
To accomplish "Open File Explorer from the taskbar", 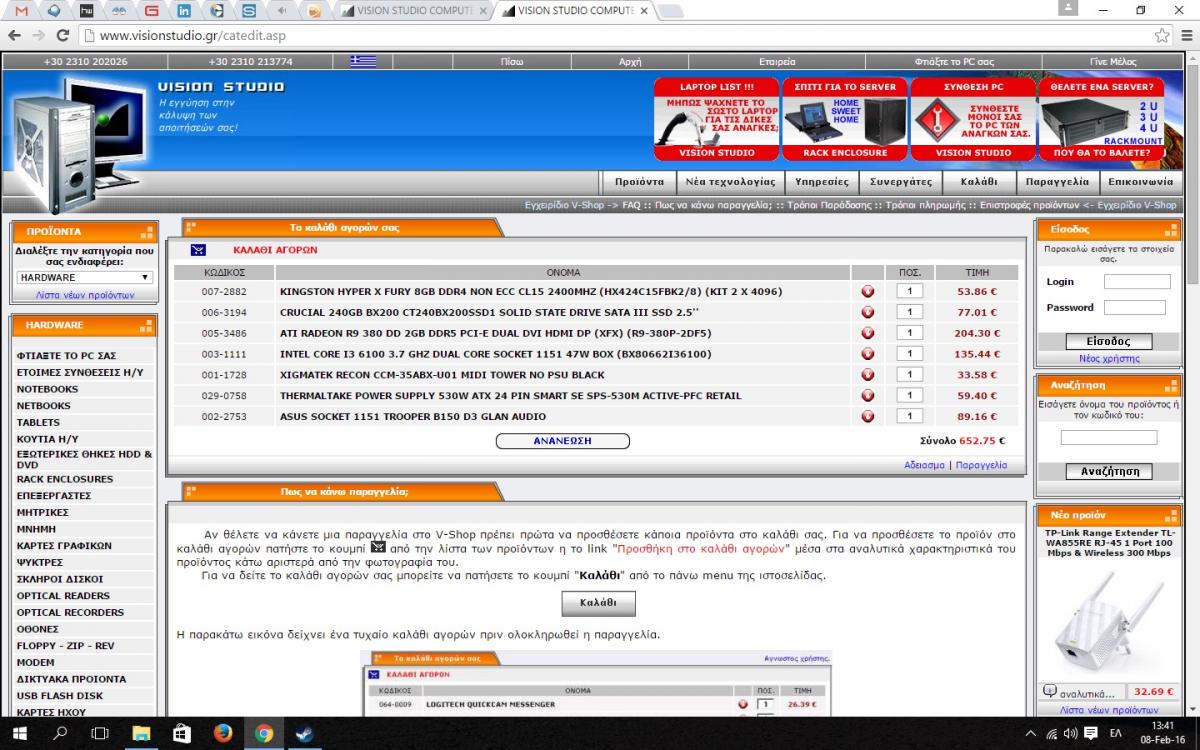I will click(141, 733).
